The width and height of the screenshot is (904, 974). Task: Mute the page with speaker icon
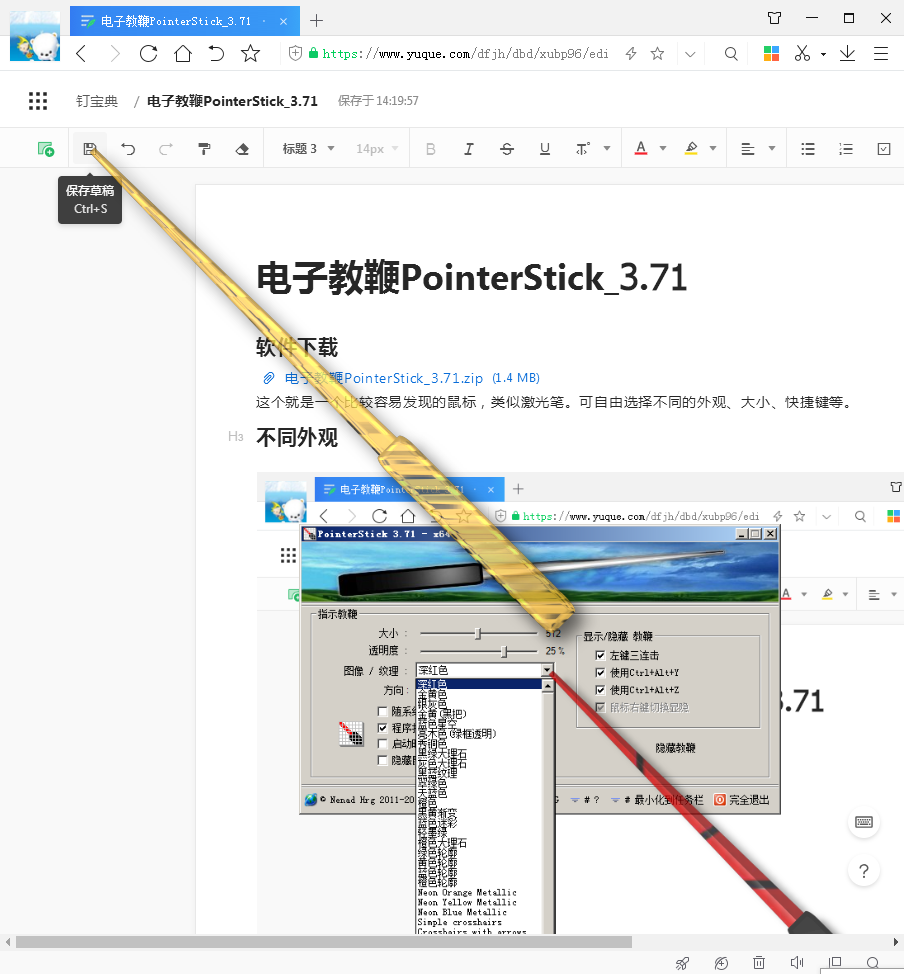pyautogui.click(x=797, y=963)
